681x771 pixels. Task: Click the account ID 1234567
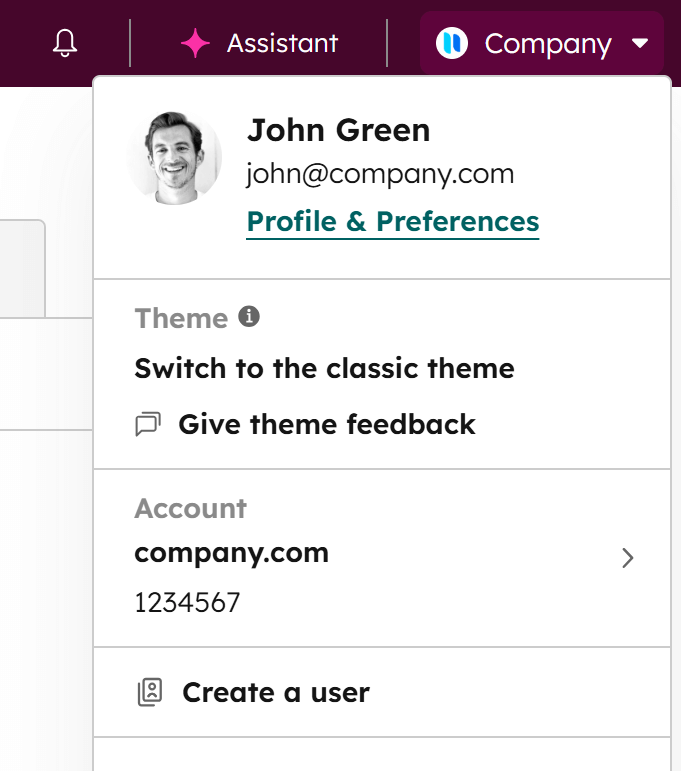point(187,603)
